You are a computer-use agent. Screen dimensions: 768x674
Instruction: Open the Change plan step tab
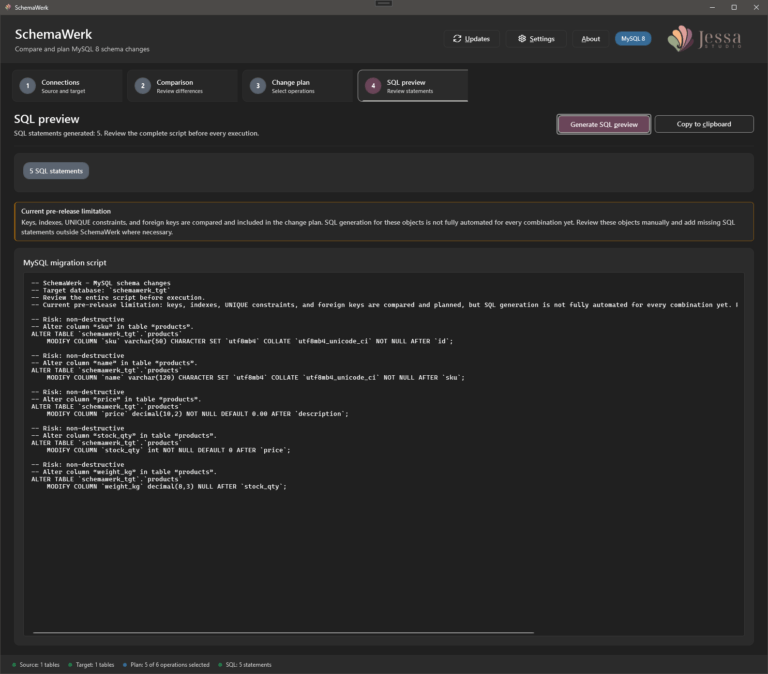(x=297, y=86)
